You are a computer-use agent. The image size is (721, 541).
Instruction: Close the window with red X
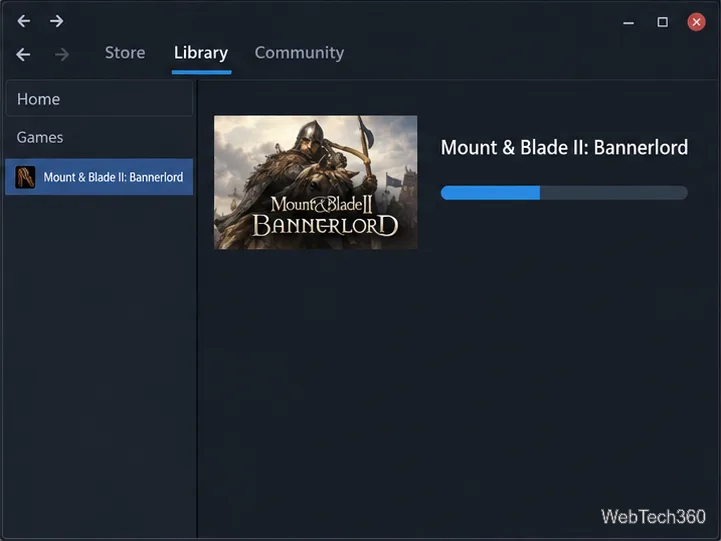[696, 22]
